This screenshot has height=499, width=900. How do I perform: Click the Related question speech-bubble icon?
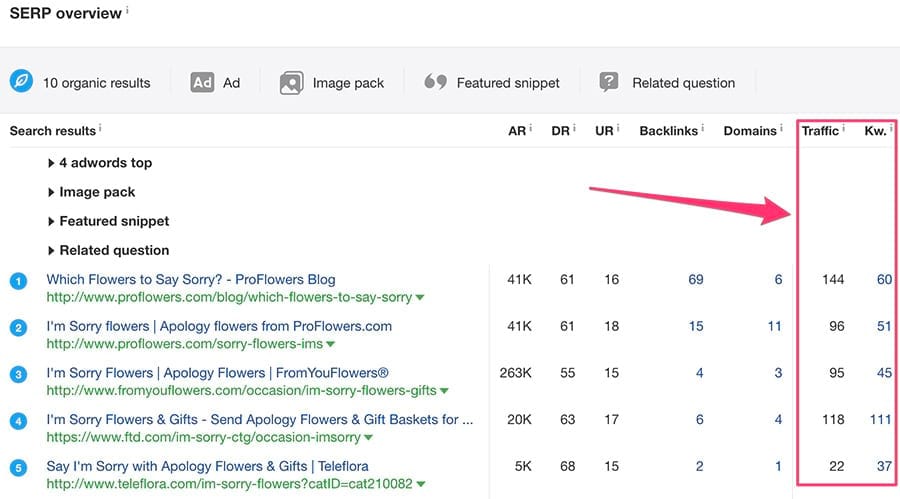click(609, 82)
